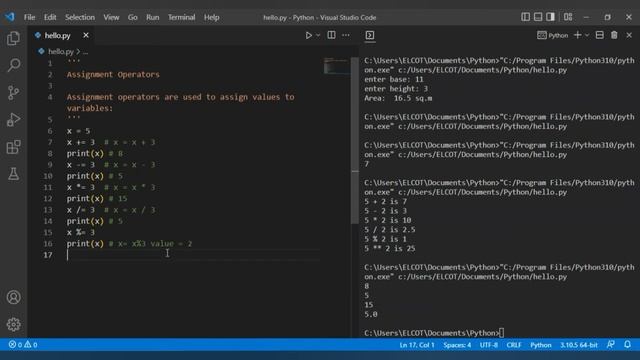640x360 pixels.
Task: Open Run and Debug view
Action: click(x=13, y=120)
